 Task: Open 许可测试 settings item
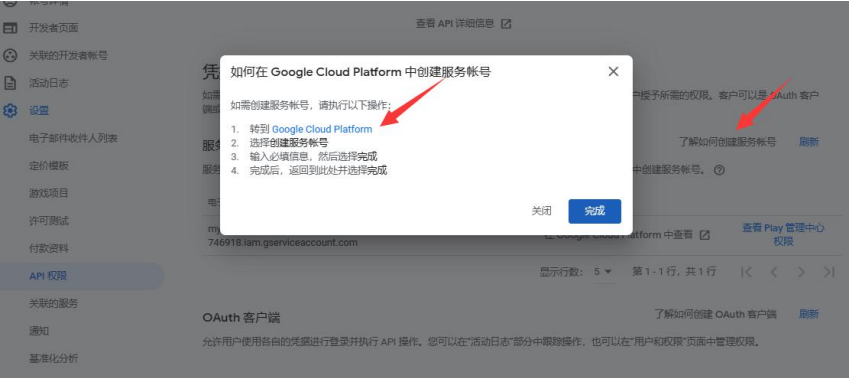tap(48, 221)
